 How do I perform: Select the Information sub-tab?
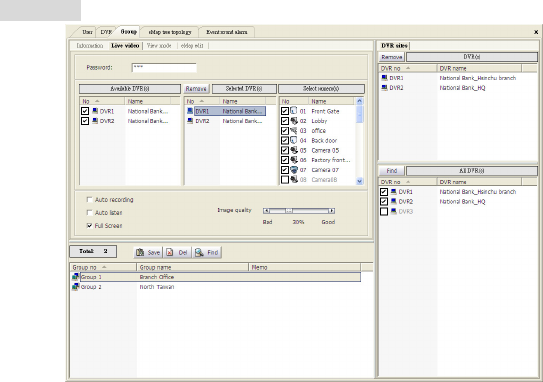pyautogui.click(x=90, y=46)
